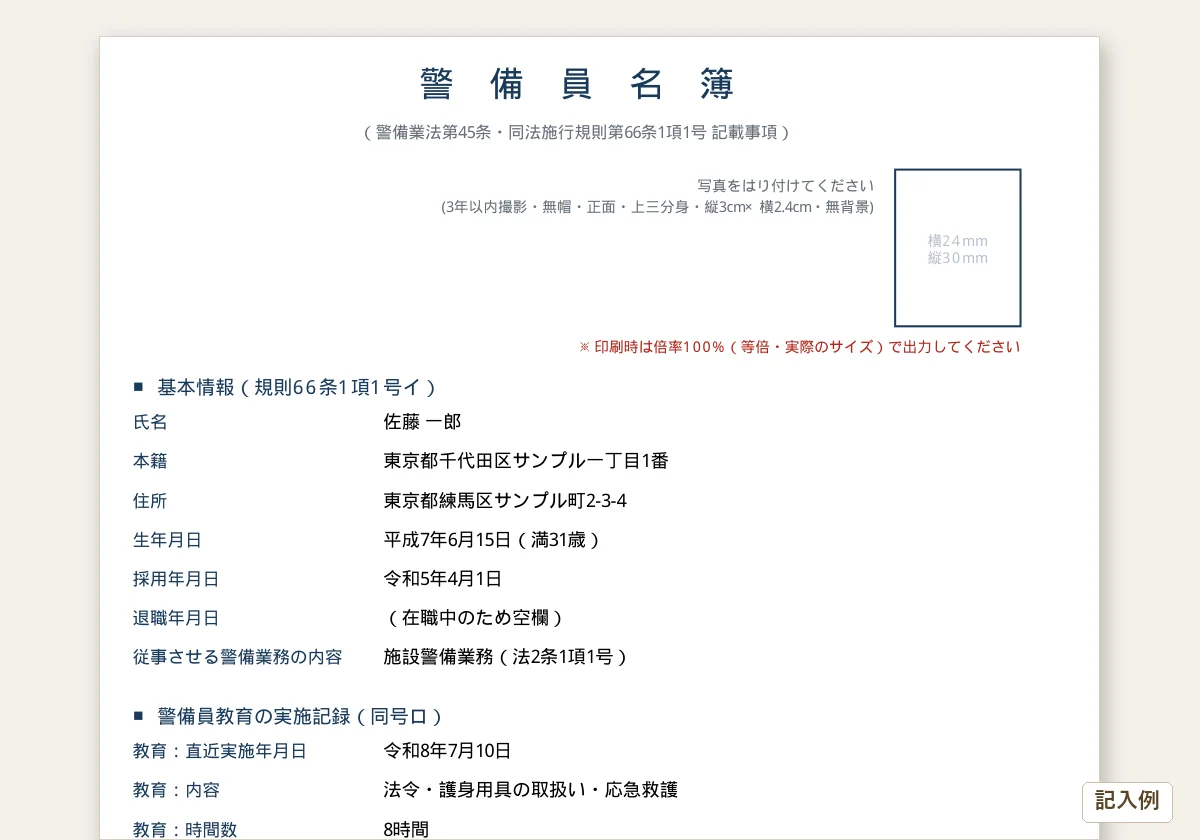1200x840 pixels.
Task: Select the value 法令・護身用具の取扱い・応急救護
Action: [x=531, y=790]
